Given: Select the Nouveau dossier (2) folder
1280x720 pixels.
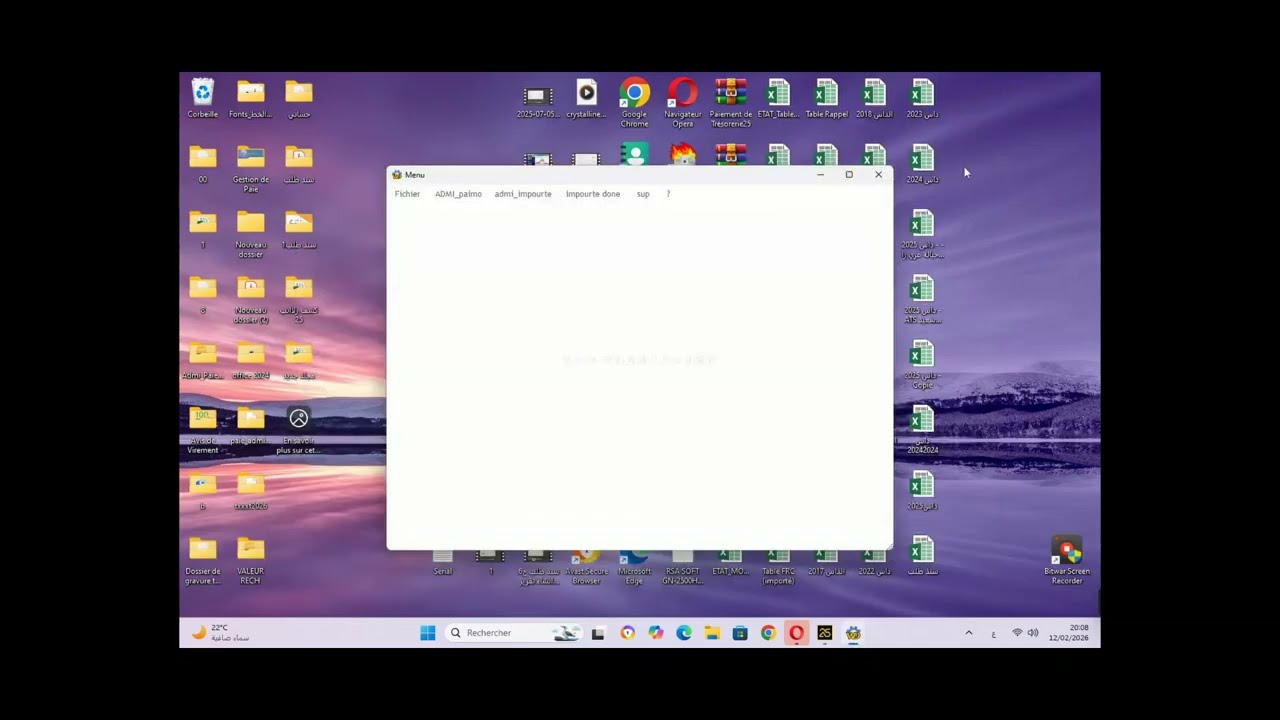Looking at the screenshot, I should 251,299.
